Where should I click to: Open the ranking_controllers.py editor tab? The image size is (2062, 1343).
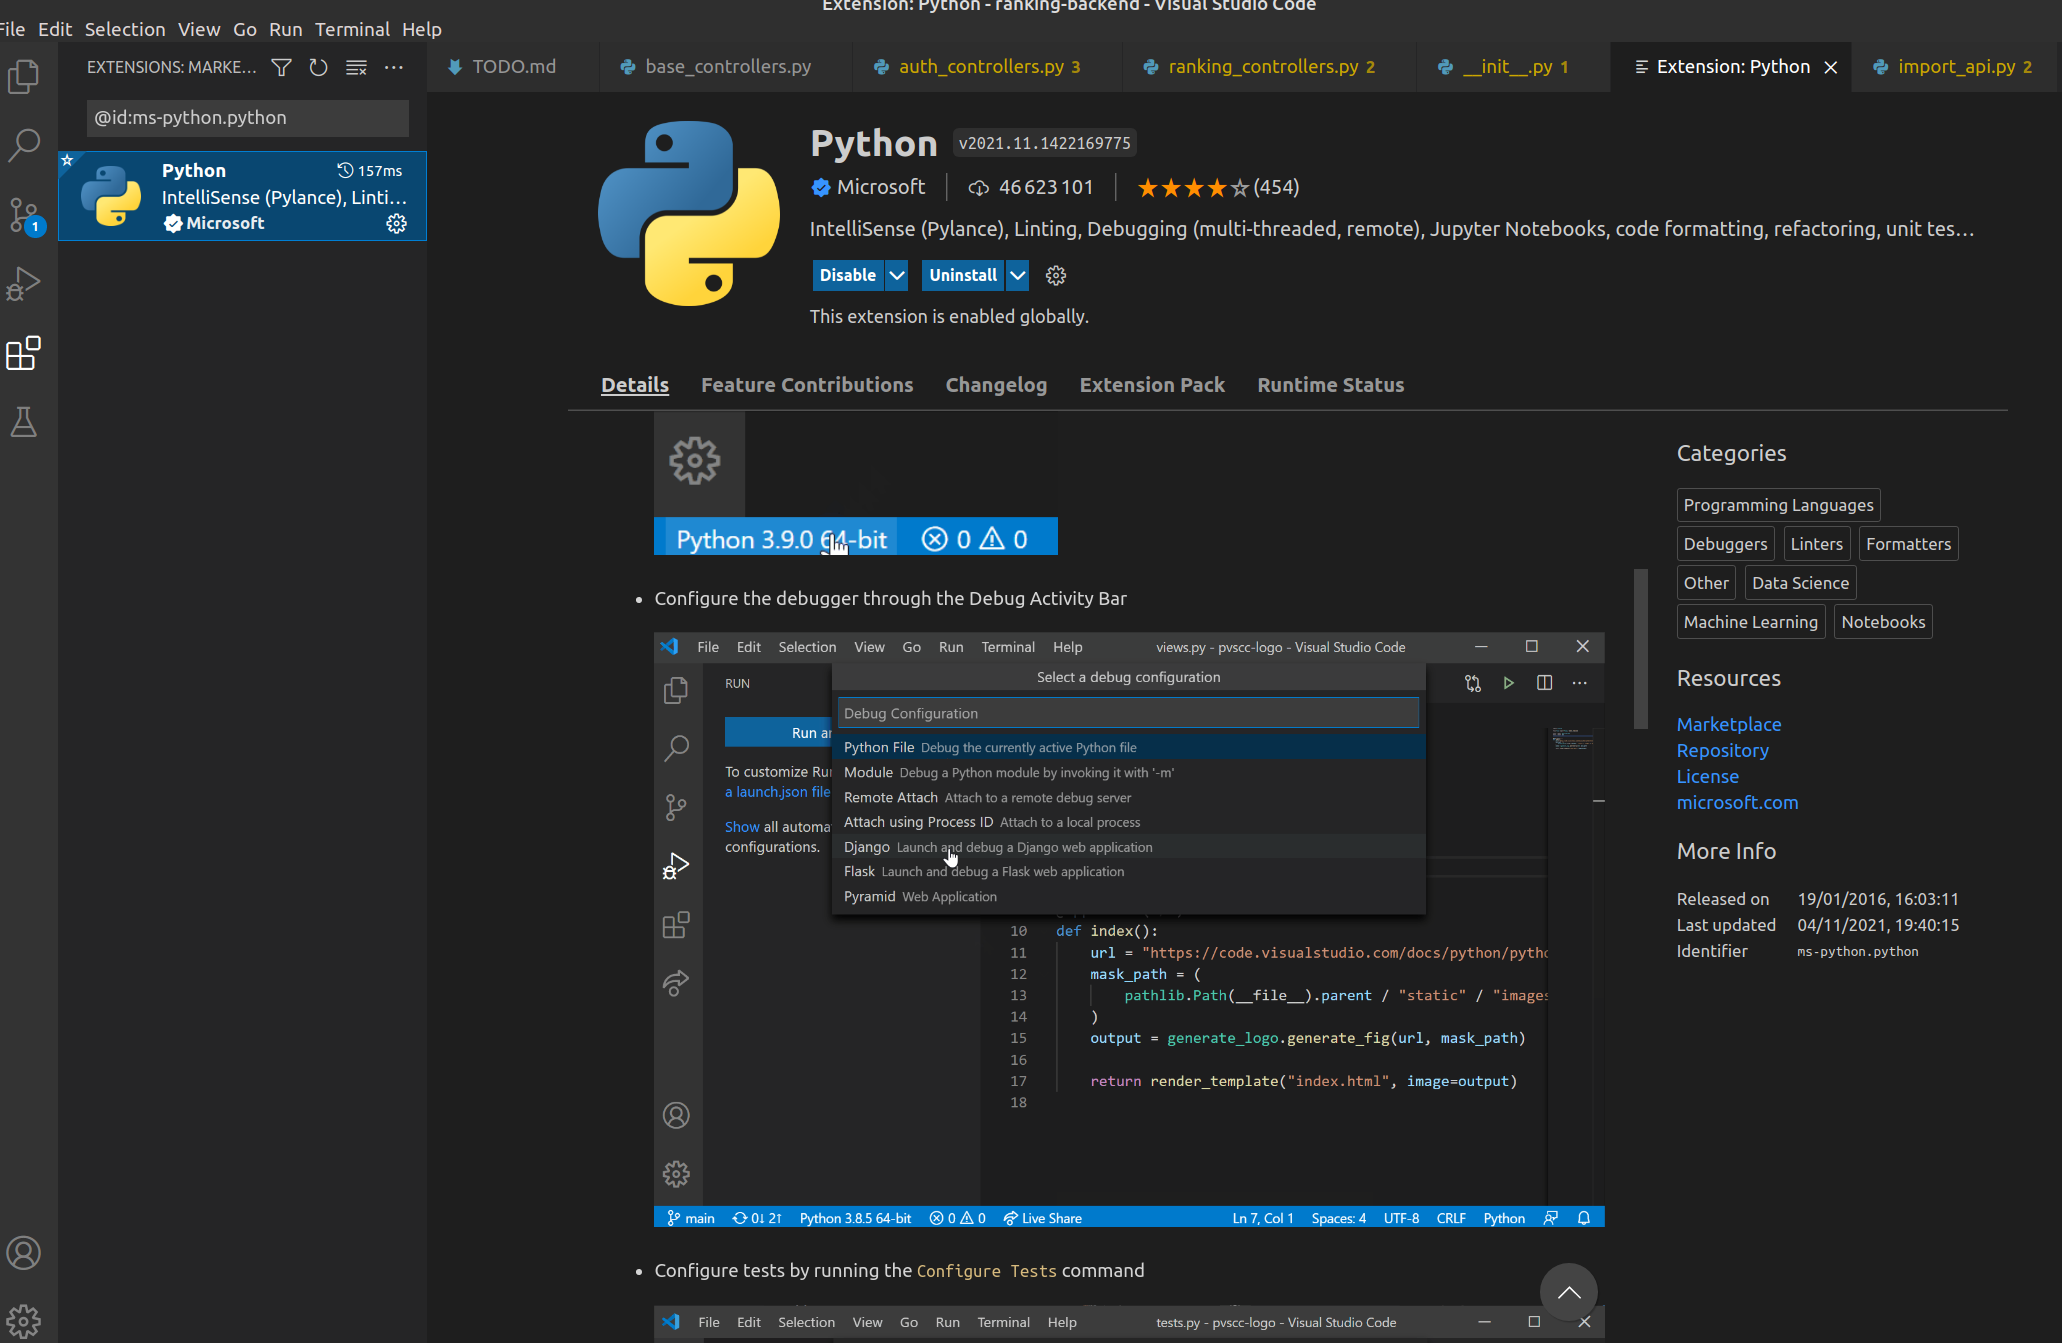point(1262,67)
